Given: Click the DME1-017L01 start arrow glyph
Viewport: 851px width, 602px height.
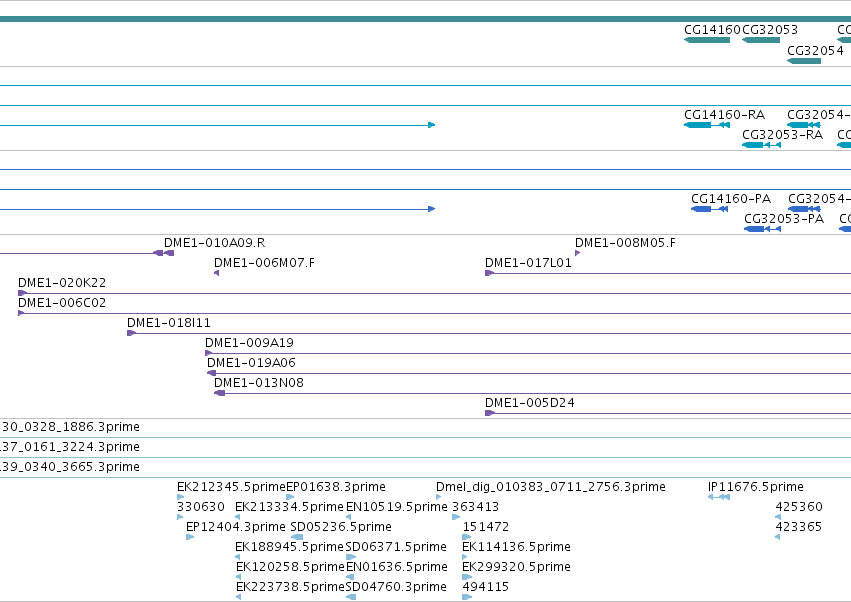Looking at the screenshot, I should pos(489,273).
